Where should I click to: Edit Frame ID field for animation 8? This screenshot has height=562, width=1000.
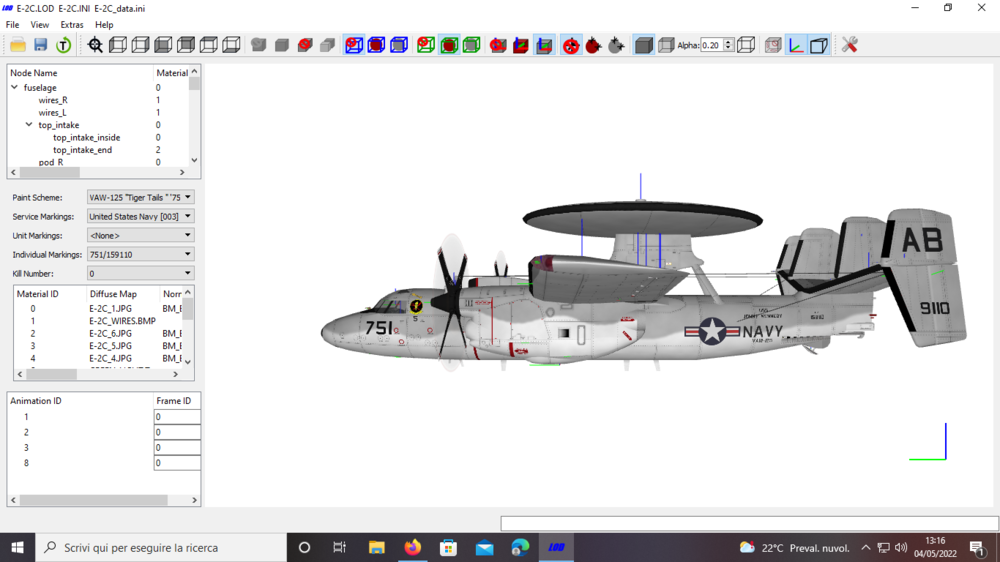point(177,463)
